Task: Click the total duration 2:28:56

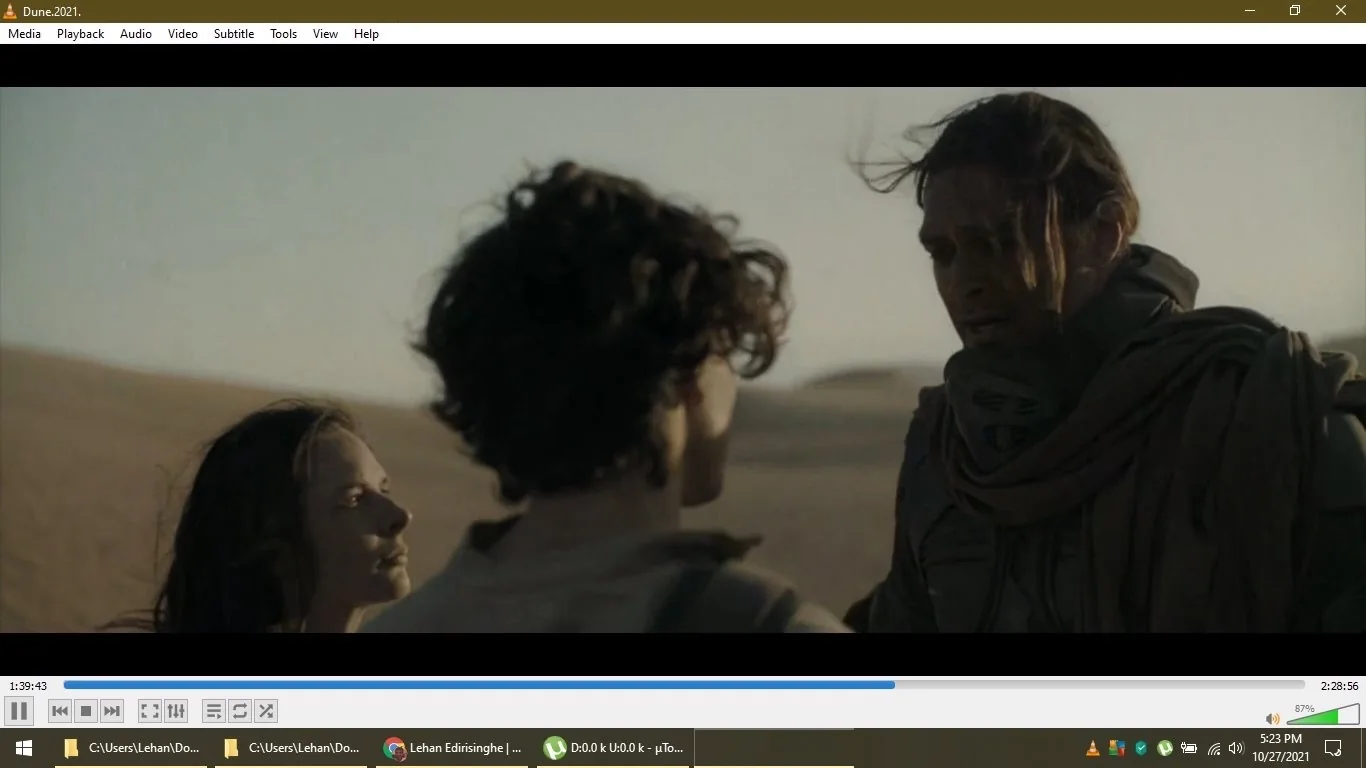Action: [1339, 686]
